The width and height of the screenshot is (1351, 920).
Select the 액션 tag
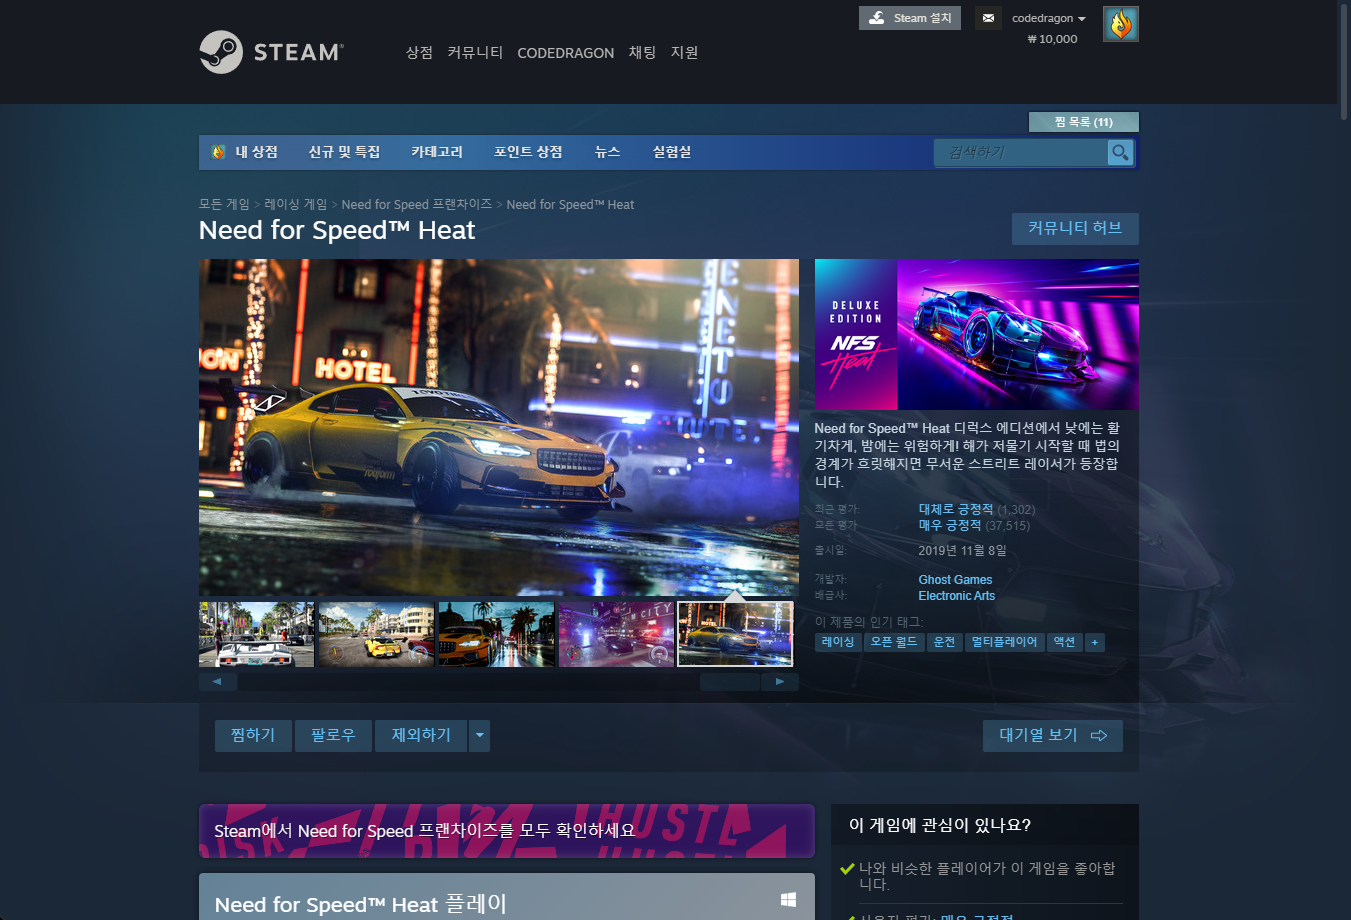(x=1064, y=642)
